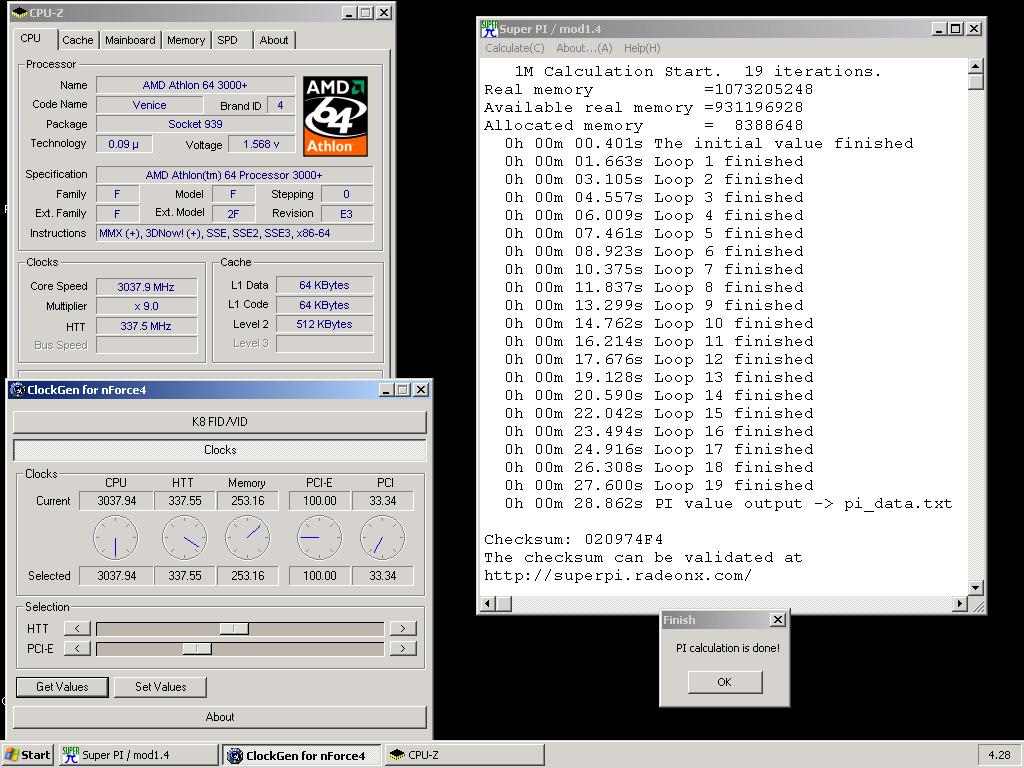Image resolution: width=1024 pixels, height=768 pixels.
Task: Click the Selected Memory 253.16 field
Action: click(248, 576)
